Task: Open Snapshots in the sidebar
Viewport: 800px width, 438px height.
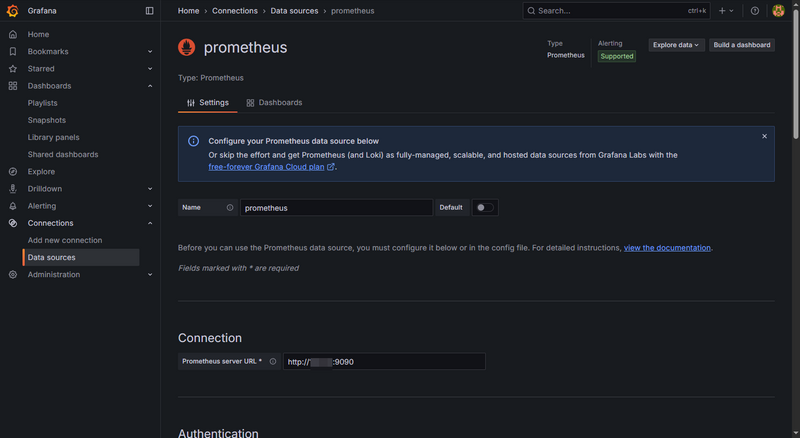Action: point(46,120)
